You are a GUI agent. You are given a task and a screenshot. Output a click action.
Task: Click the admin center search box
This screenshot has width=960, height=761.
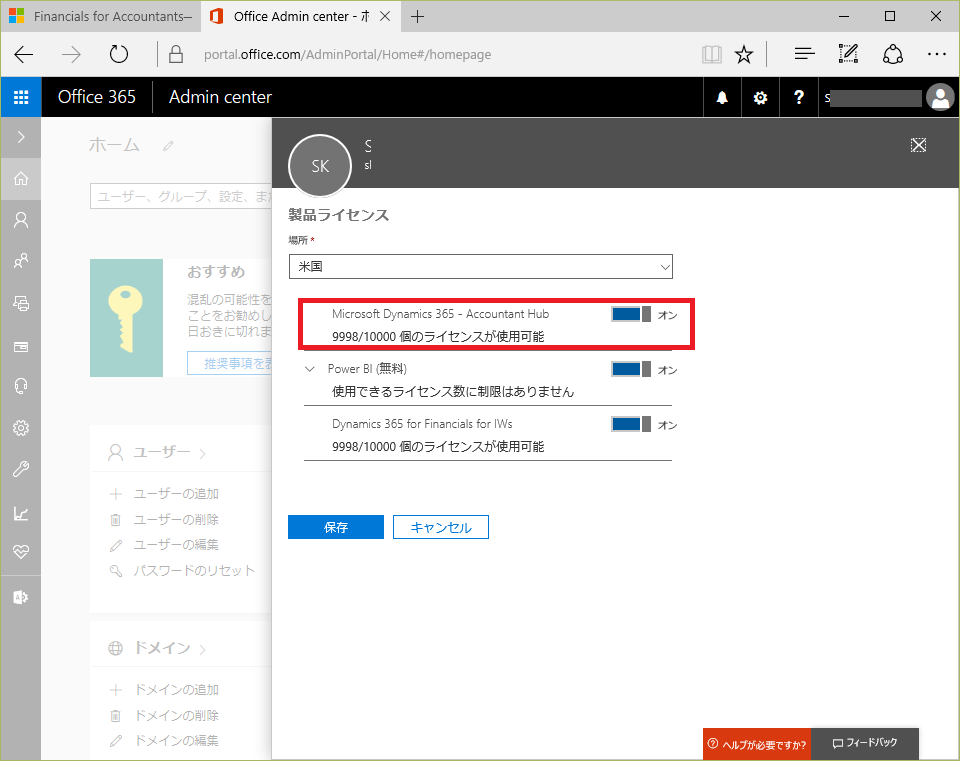(181, 196)
